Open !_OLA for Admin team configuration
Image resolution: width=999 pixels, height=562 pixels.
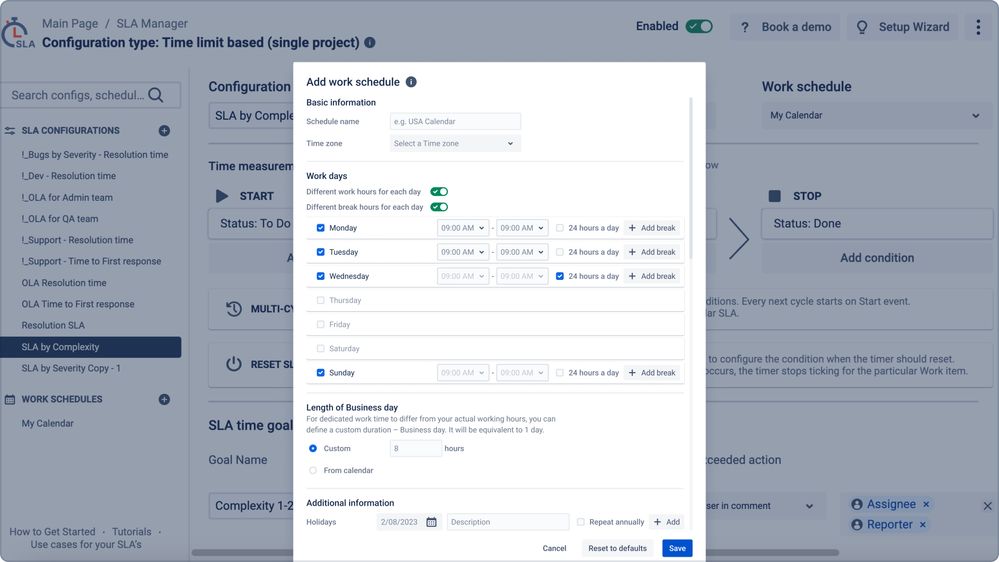(67, 198)
